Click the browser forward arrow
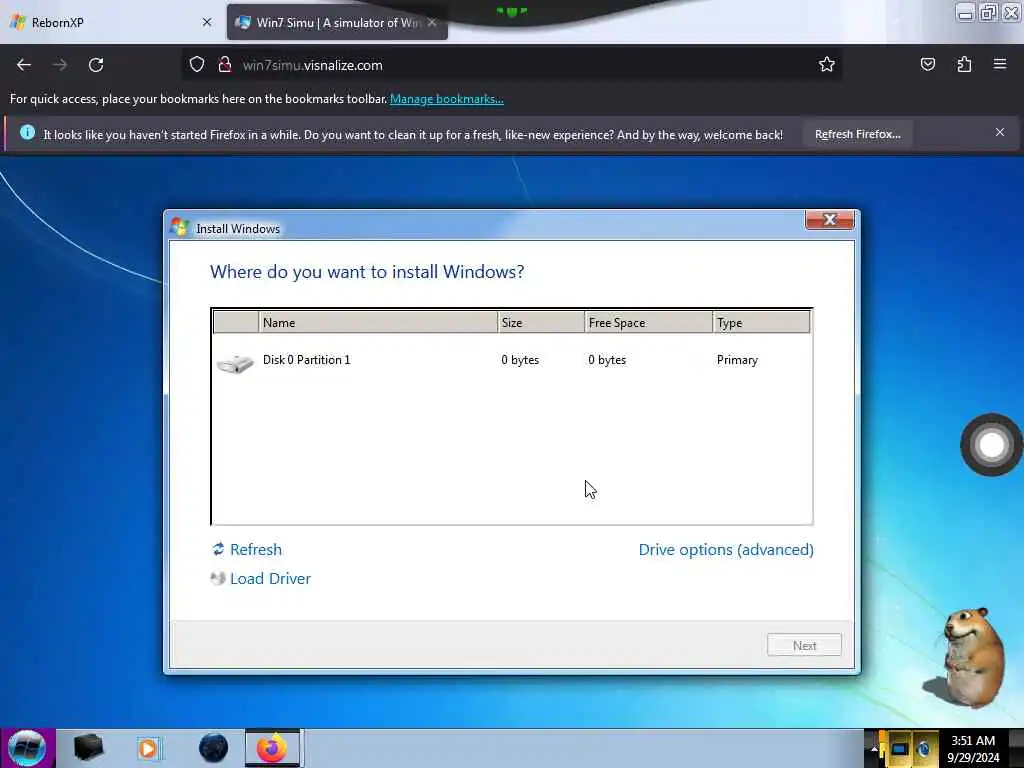Screen dimensions: 1024x768 point(60,65)
